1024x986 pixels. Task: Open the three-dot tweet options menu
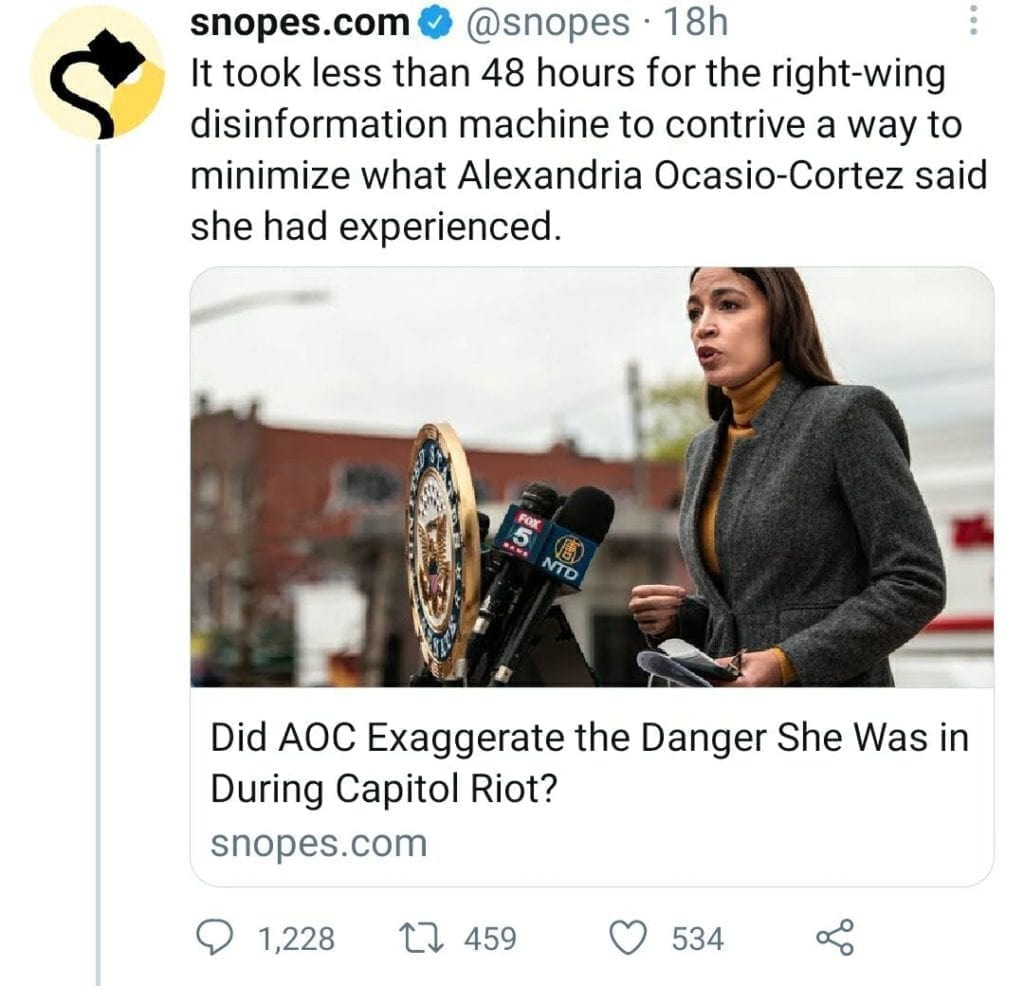(973, 21)
